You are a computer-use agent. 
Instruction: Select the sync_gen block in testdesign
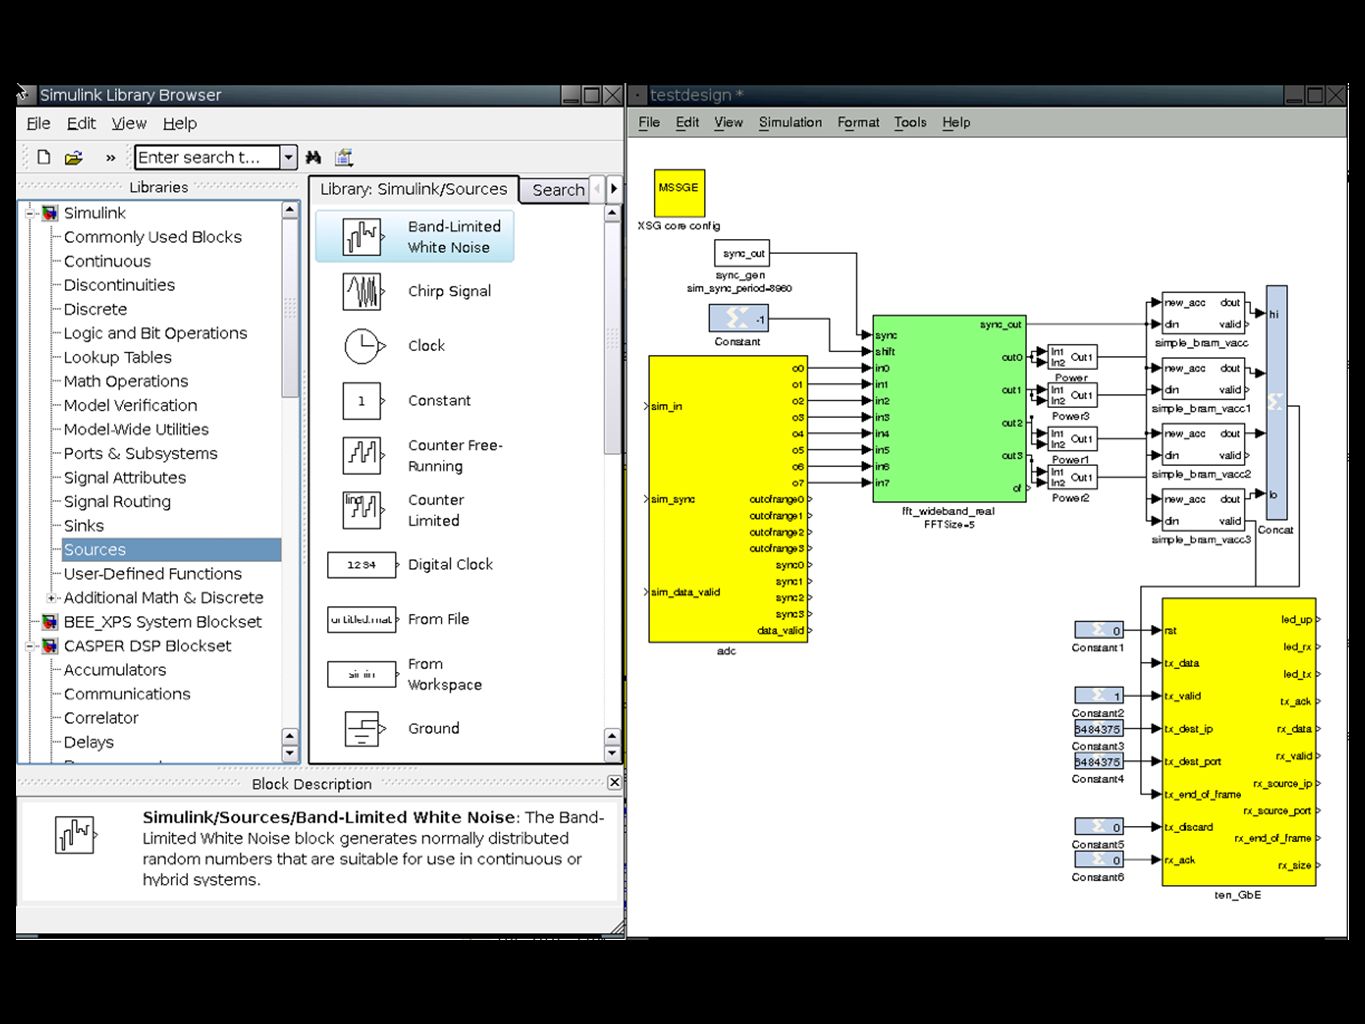point(742,253)
